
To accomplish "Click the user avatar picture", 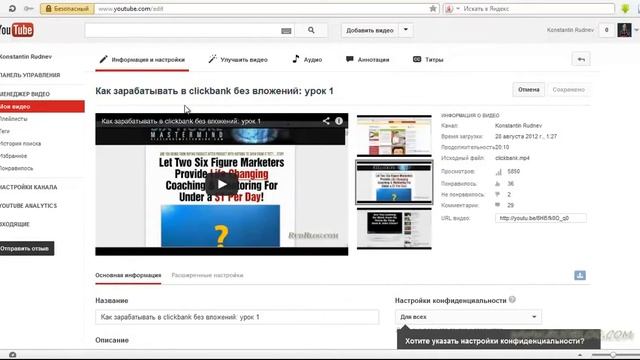I will tap(624, 30).
